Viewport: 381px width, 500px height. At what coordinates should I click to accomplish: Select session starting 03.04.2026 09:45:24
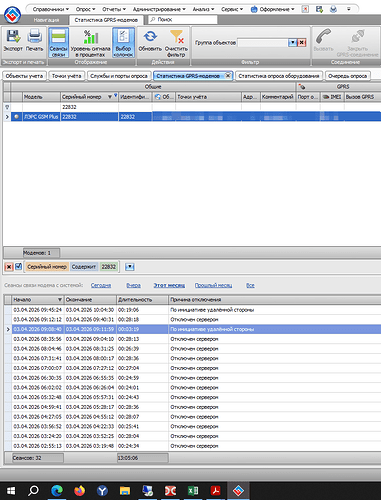192,310
